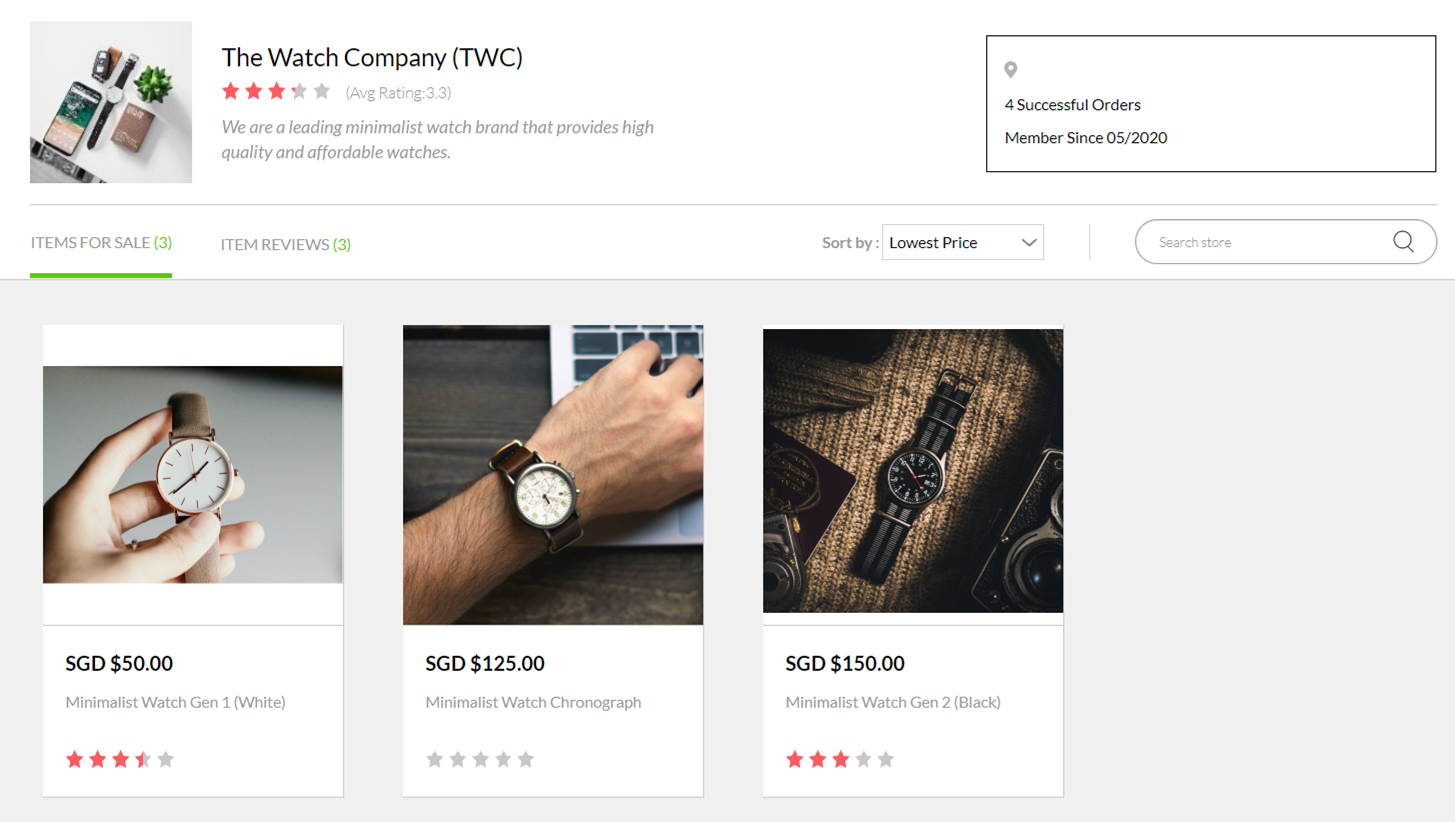Switch to the Items For Sale tab
1455x822 pixels.
tap(101, 243)
